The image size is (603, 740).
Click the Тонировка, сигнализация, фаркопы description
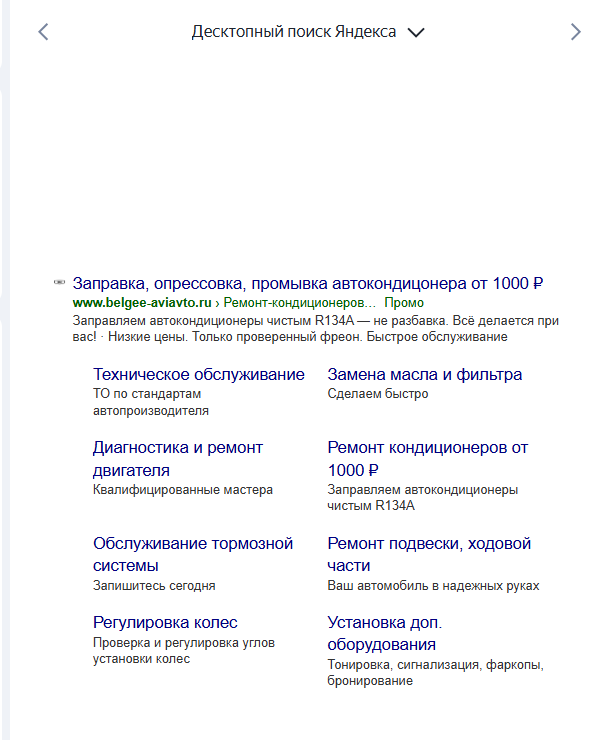[x=436, y=673]
